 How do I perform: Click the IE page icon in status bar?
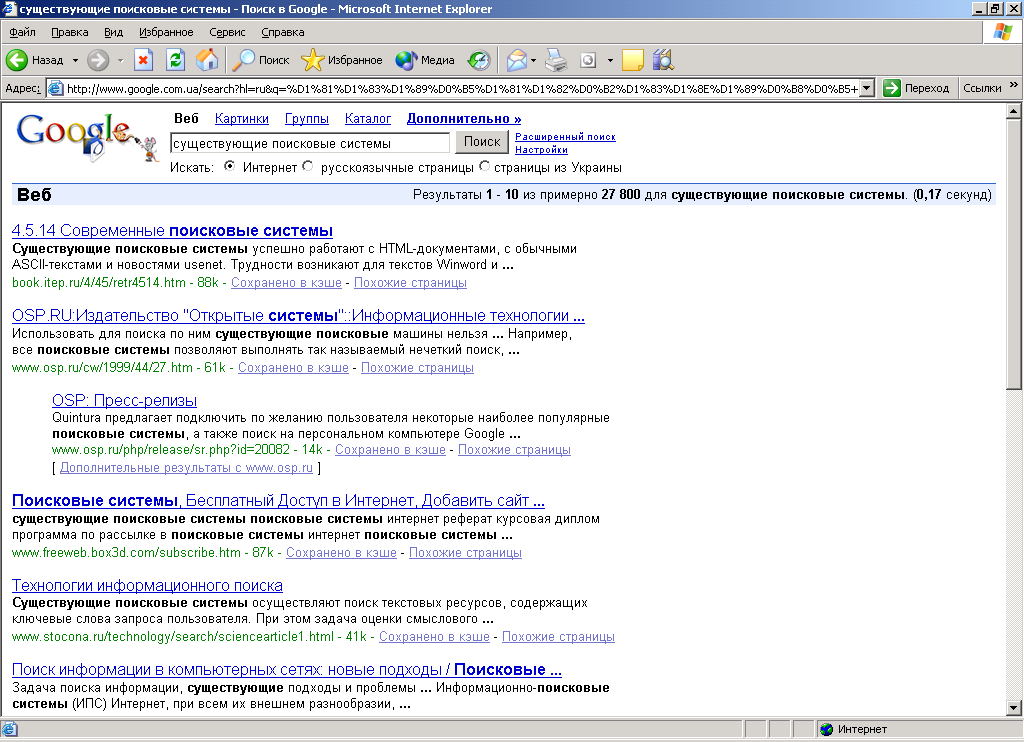10,729
